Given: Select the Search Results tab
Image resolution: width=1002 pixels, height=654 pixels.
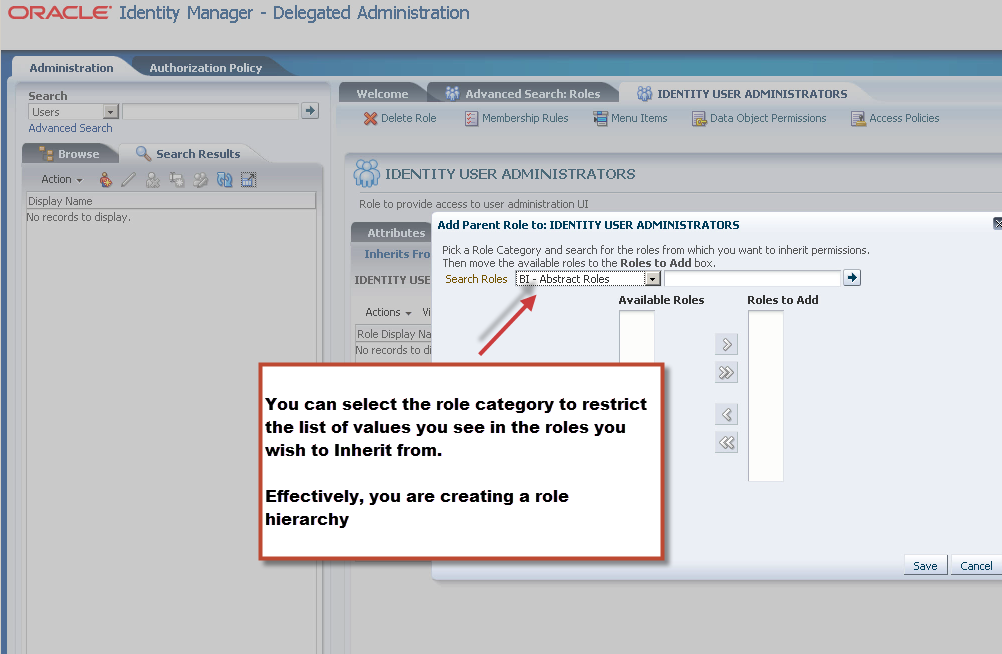Looking at the screenshot, I should 190,154.
